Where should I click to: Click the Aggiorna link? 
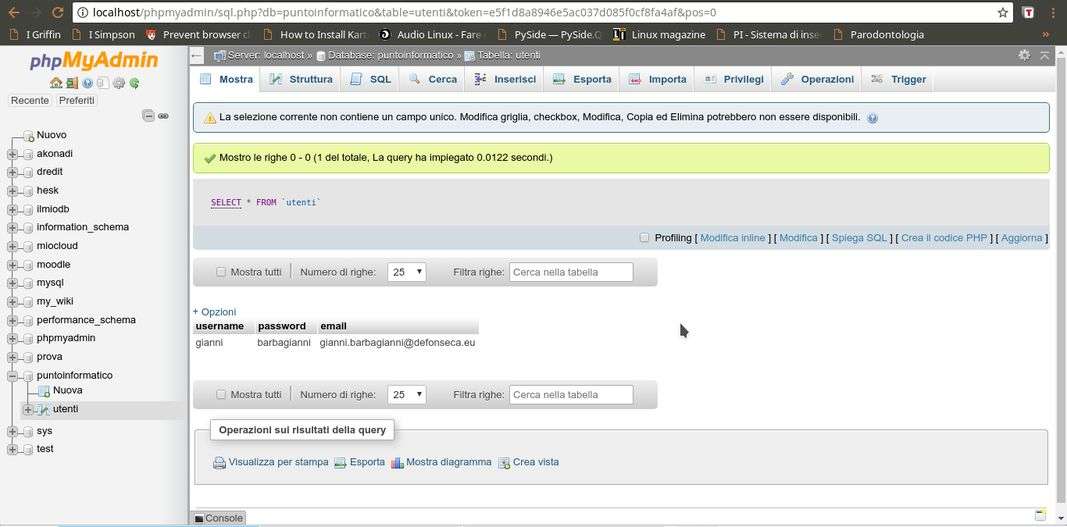pos(1021,238)
